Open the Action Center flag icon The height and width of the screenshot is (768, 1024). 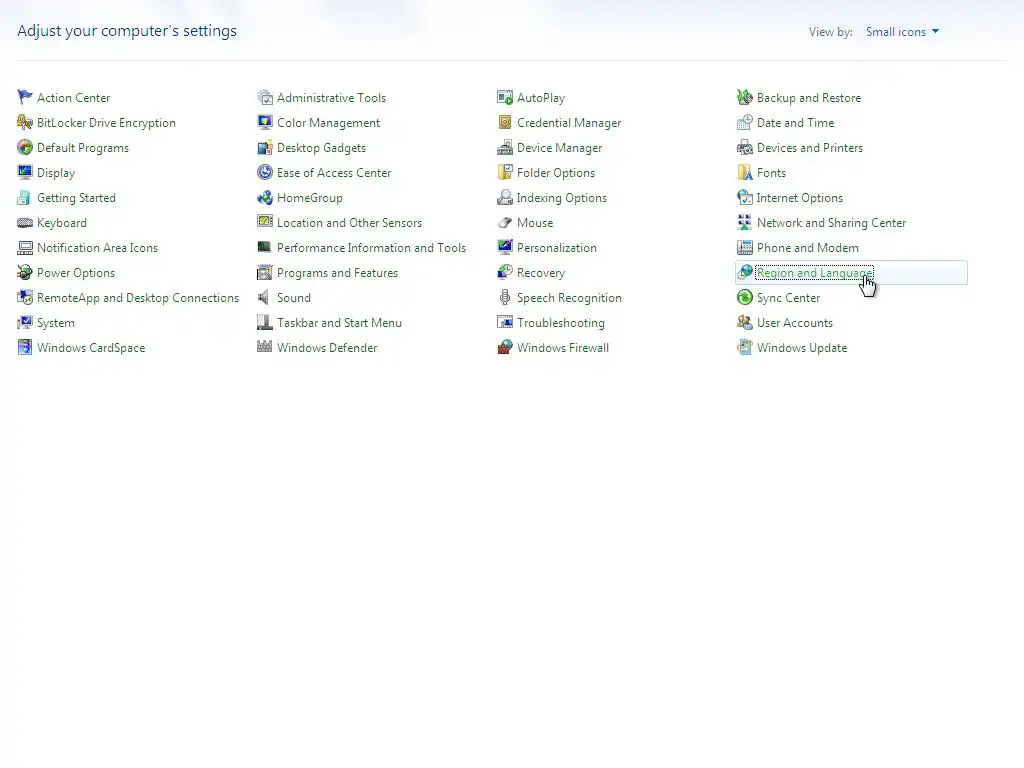tap(25, 97)
